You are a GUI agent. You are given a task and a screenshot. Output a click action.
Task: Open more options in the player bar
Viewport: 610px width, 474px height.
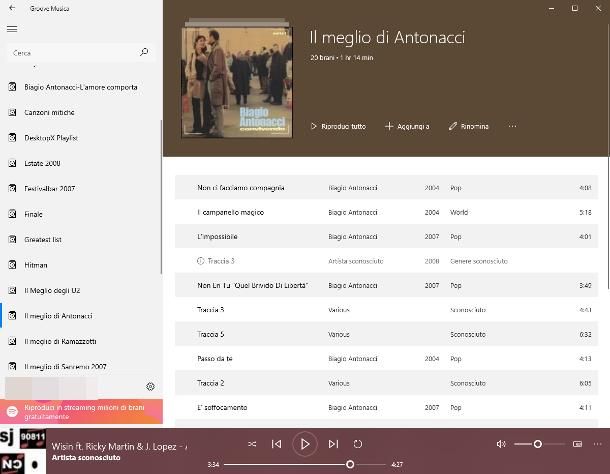[598, 444]
